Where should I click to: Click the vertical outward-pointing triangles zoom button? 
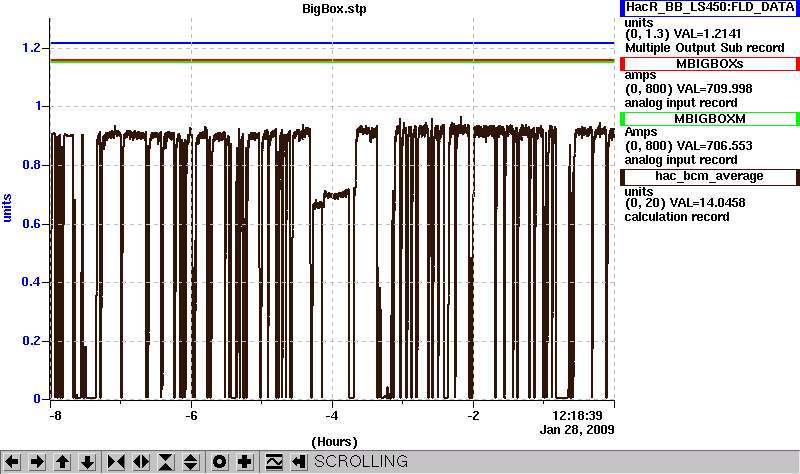[191, 462]
